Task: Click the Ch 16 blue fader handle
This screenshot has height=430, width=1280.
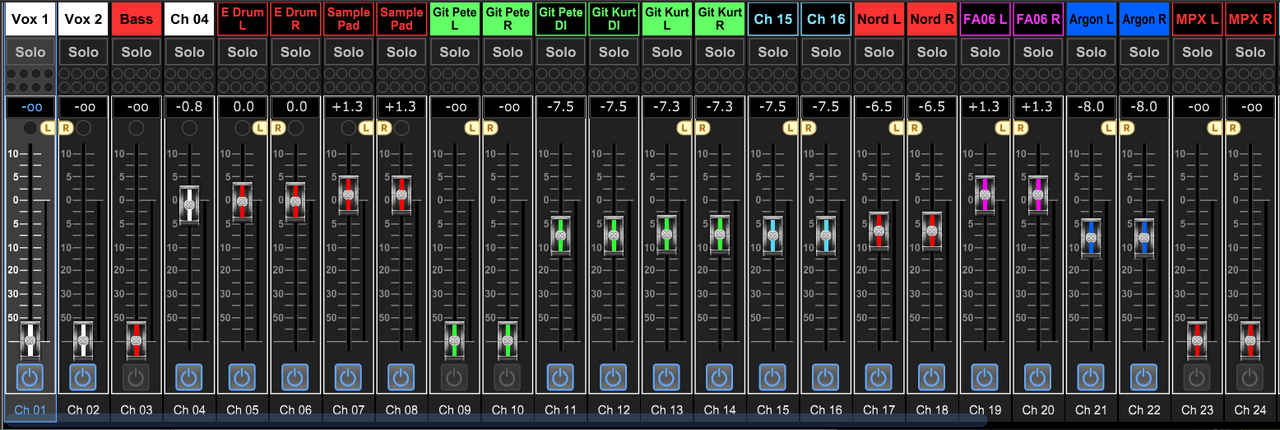Action: [826, 234]
